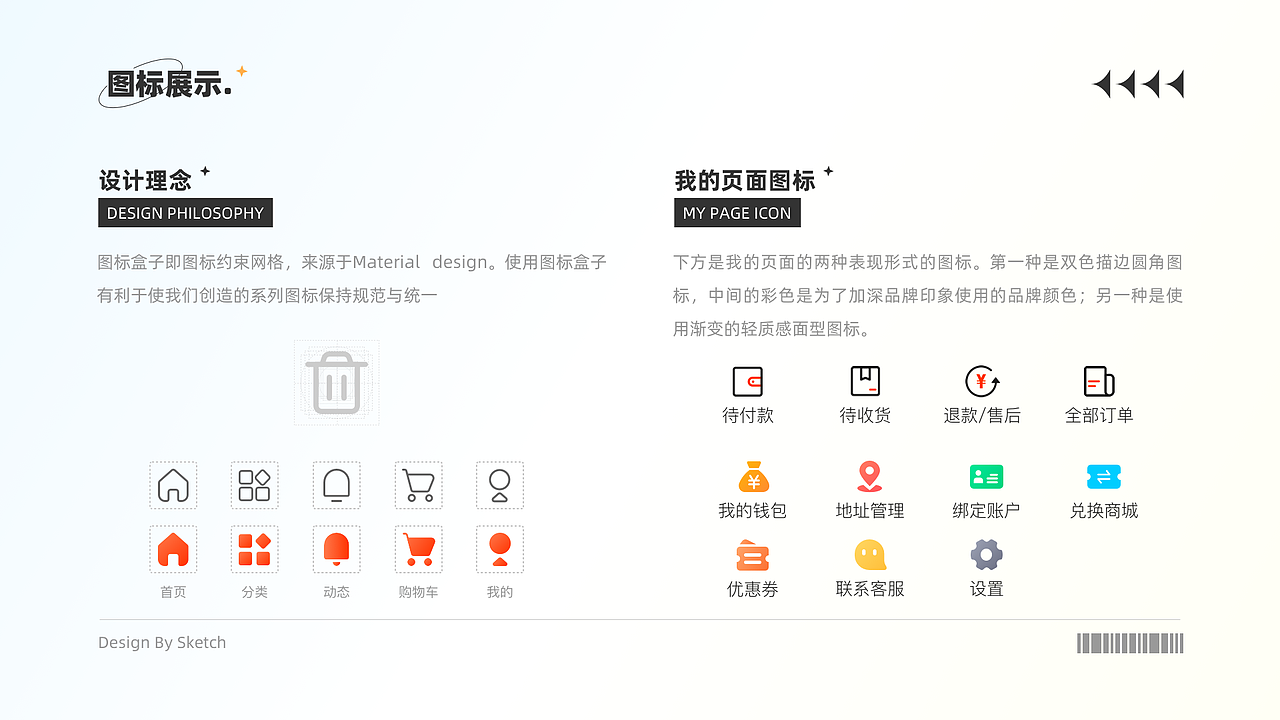
Task: Select the blue 兑换商城 exchange ticket icon
Action: pyautogui.click(x=1103, y=478)
